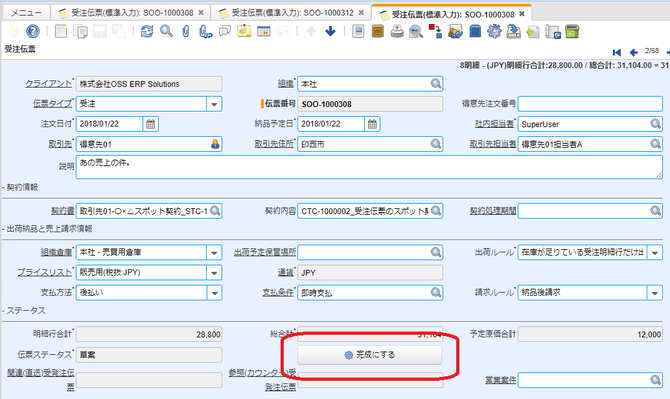
Task: Open zoom across magnifier-with-arrow icon
Action: pos(416,31)
